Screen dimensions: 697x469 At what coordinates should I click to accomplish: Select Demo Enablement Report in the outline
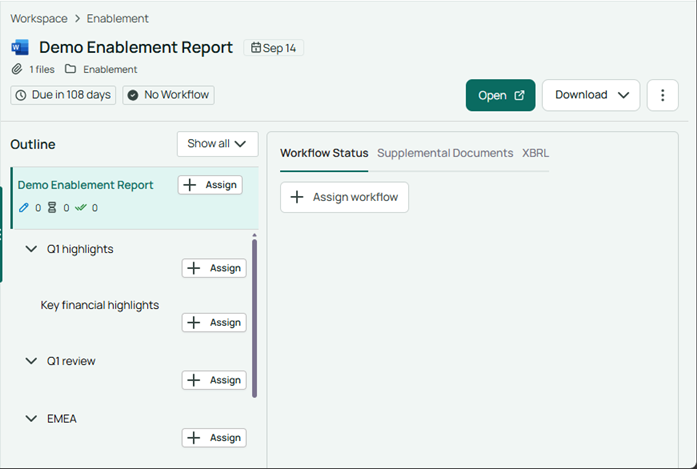(x=85, y=185)
